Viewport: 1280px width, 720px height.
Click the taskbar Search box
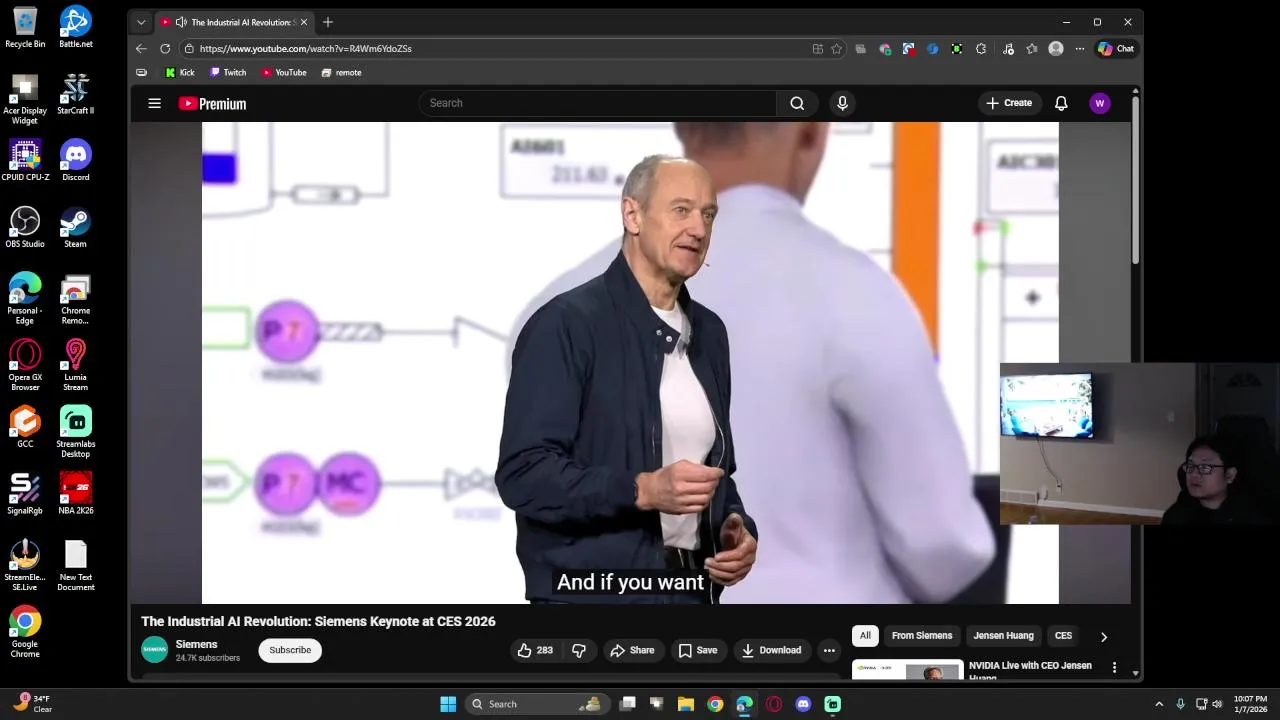pos(536,704)
